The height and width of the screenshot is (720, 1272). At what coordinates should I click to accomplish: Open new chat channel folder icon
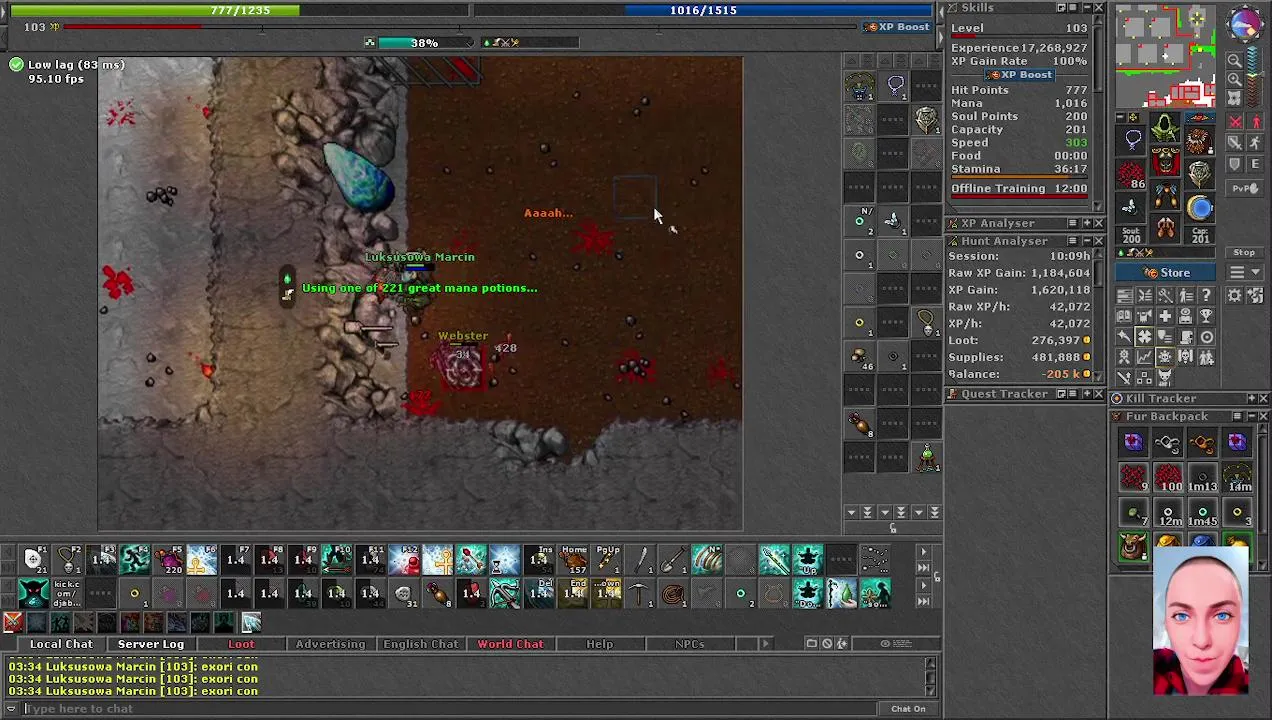pyautogui.click(x=812, y=643)
